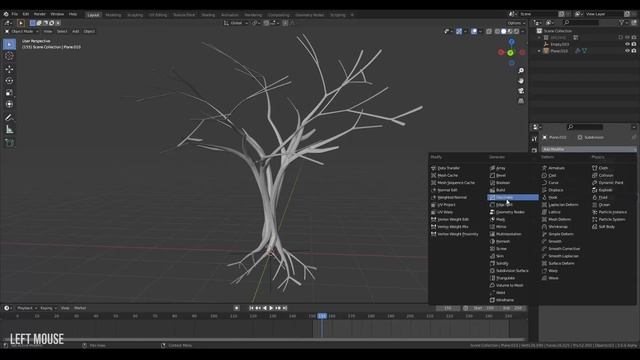Select the Annotate pencil tool

click(9, 118)
